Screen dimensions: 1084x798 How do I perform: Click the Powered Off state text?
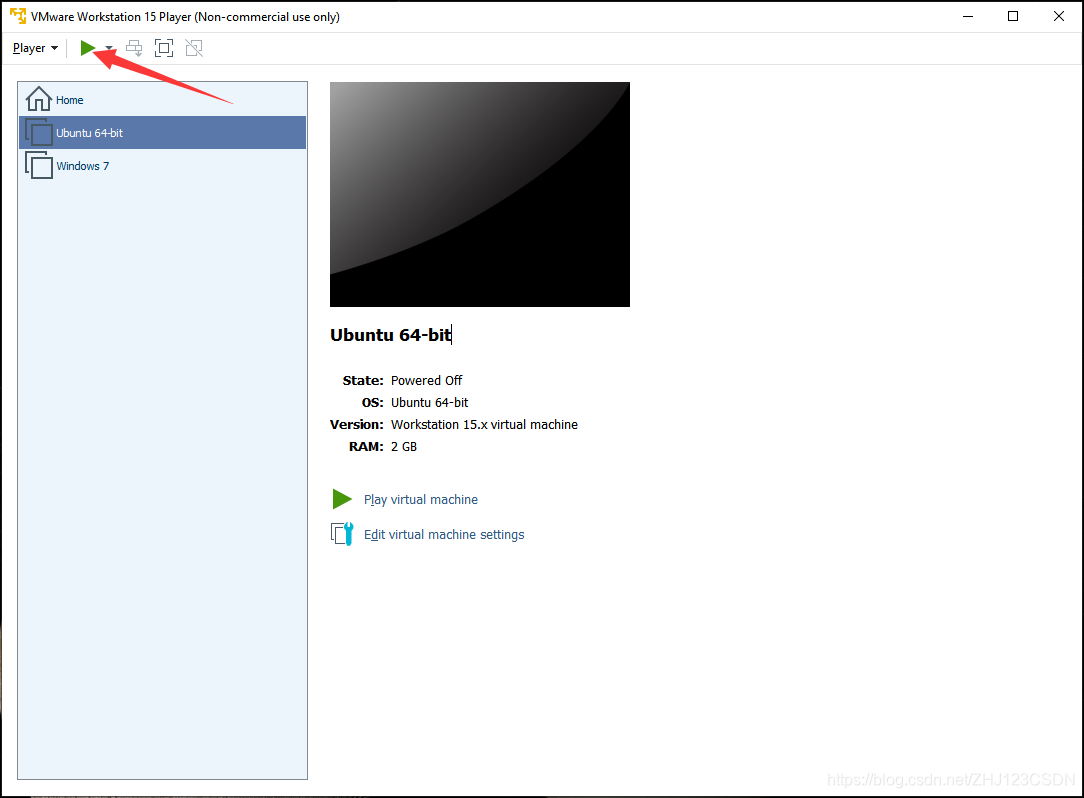(427, 380)
